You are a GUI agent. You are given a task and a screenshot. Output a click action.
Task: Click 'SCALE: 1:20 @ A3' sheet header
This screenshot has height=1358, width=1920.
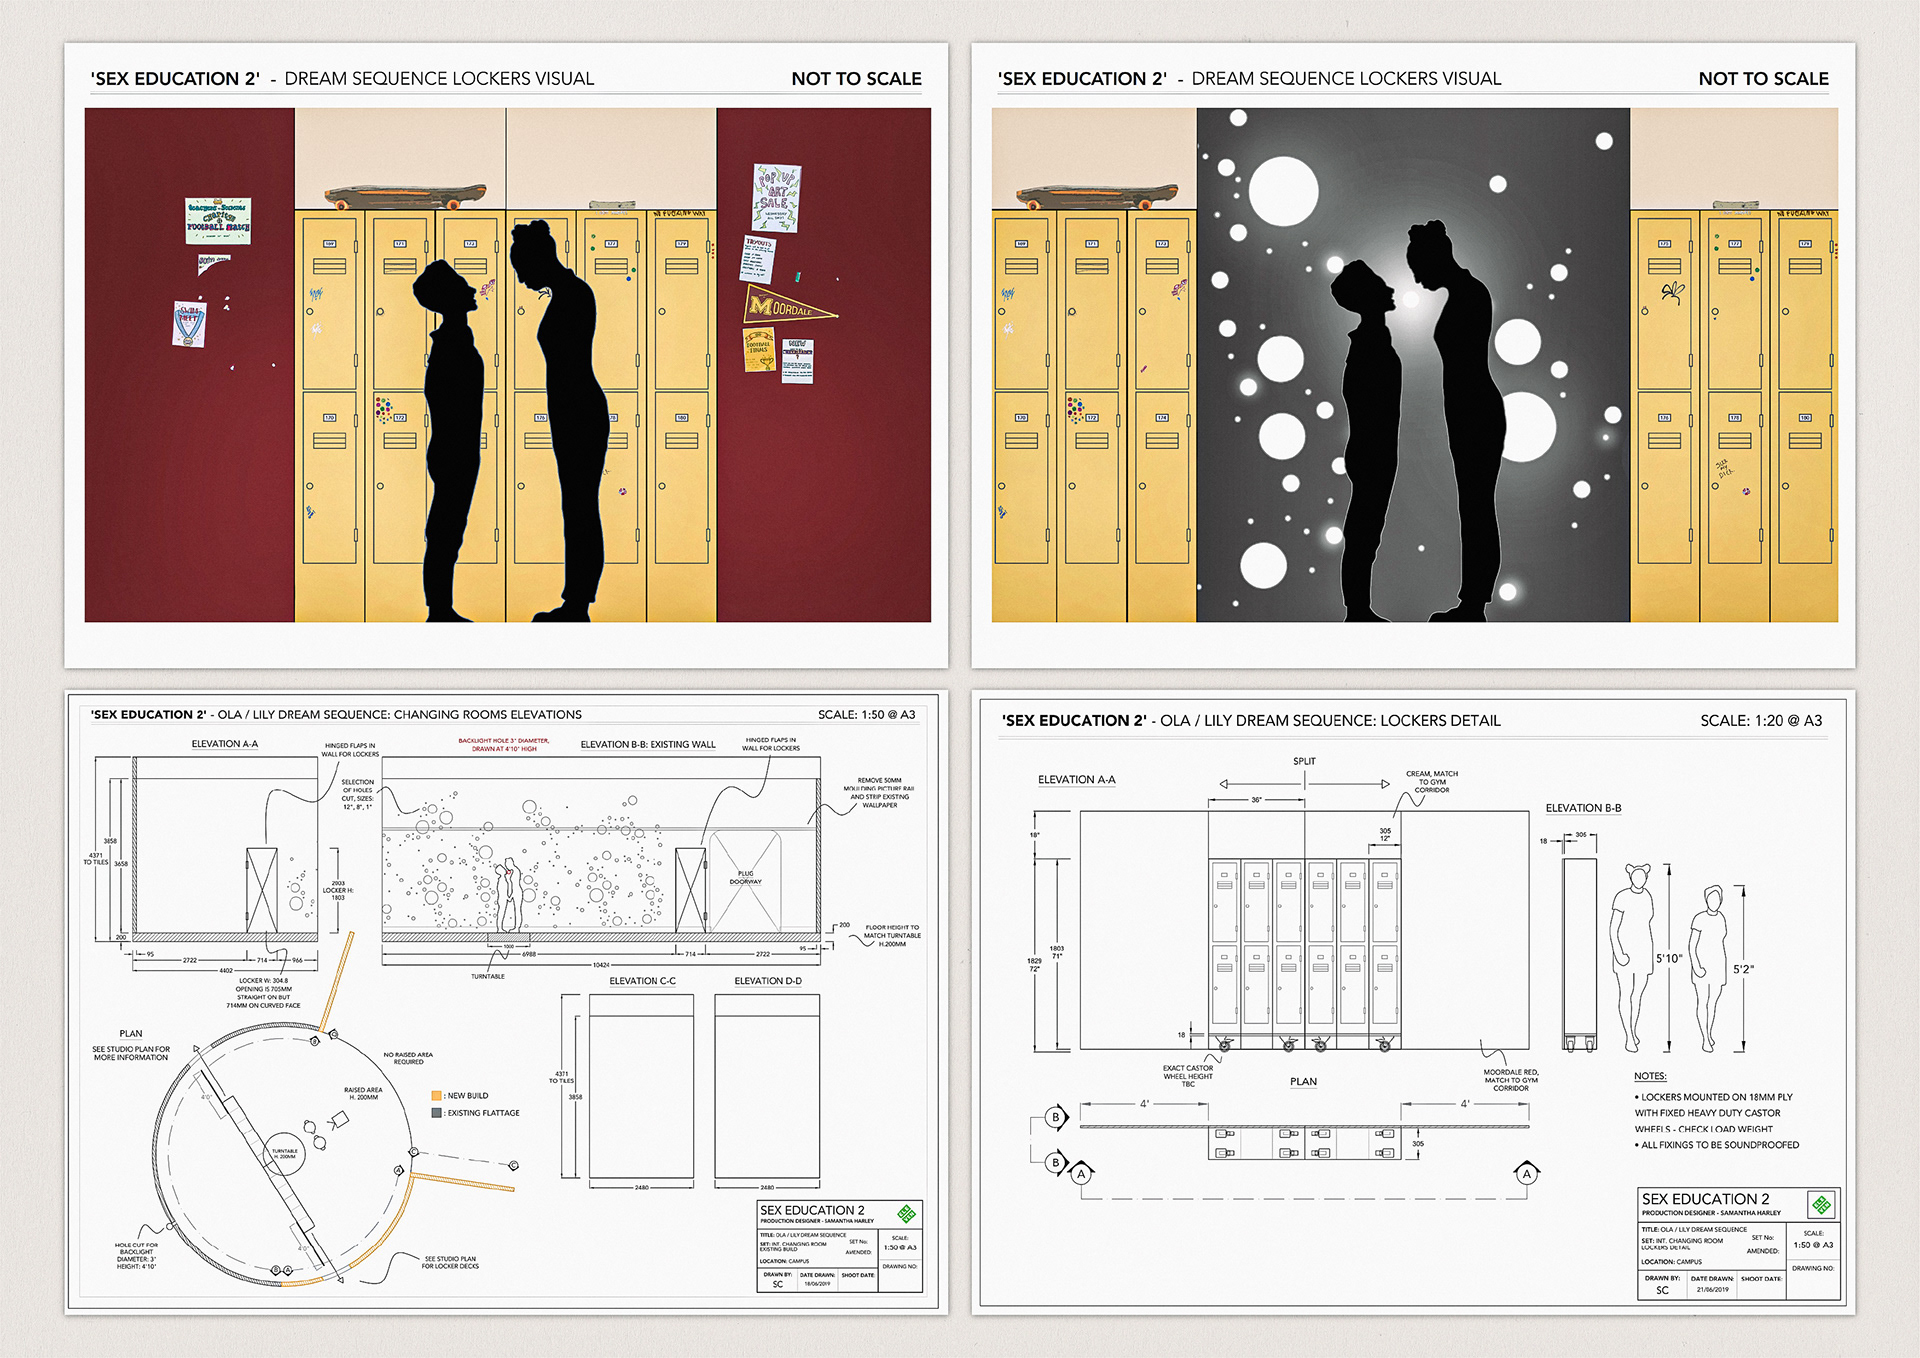click(1761, 721)
